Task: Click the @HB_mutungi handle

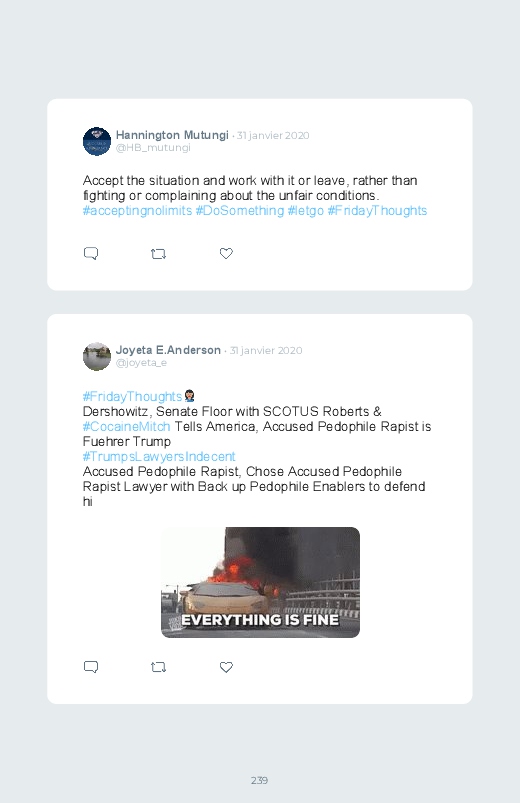Action: point(153,147)
